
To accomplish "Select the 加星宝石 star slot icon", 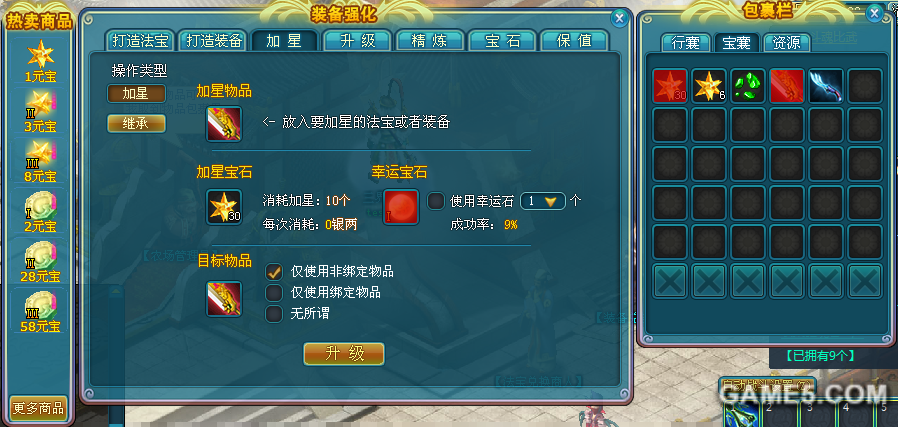I will (x=224, y=207).
